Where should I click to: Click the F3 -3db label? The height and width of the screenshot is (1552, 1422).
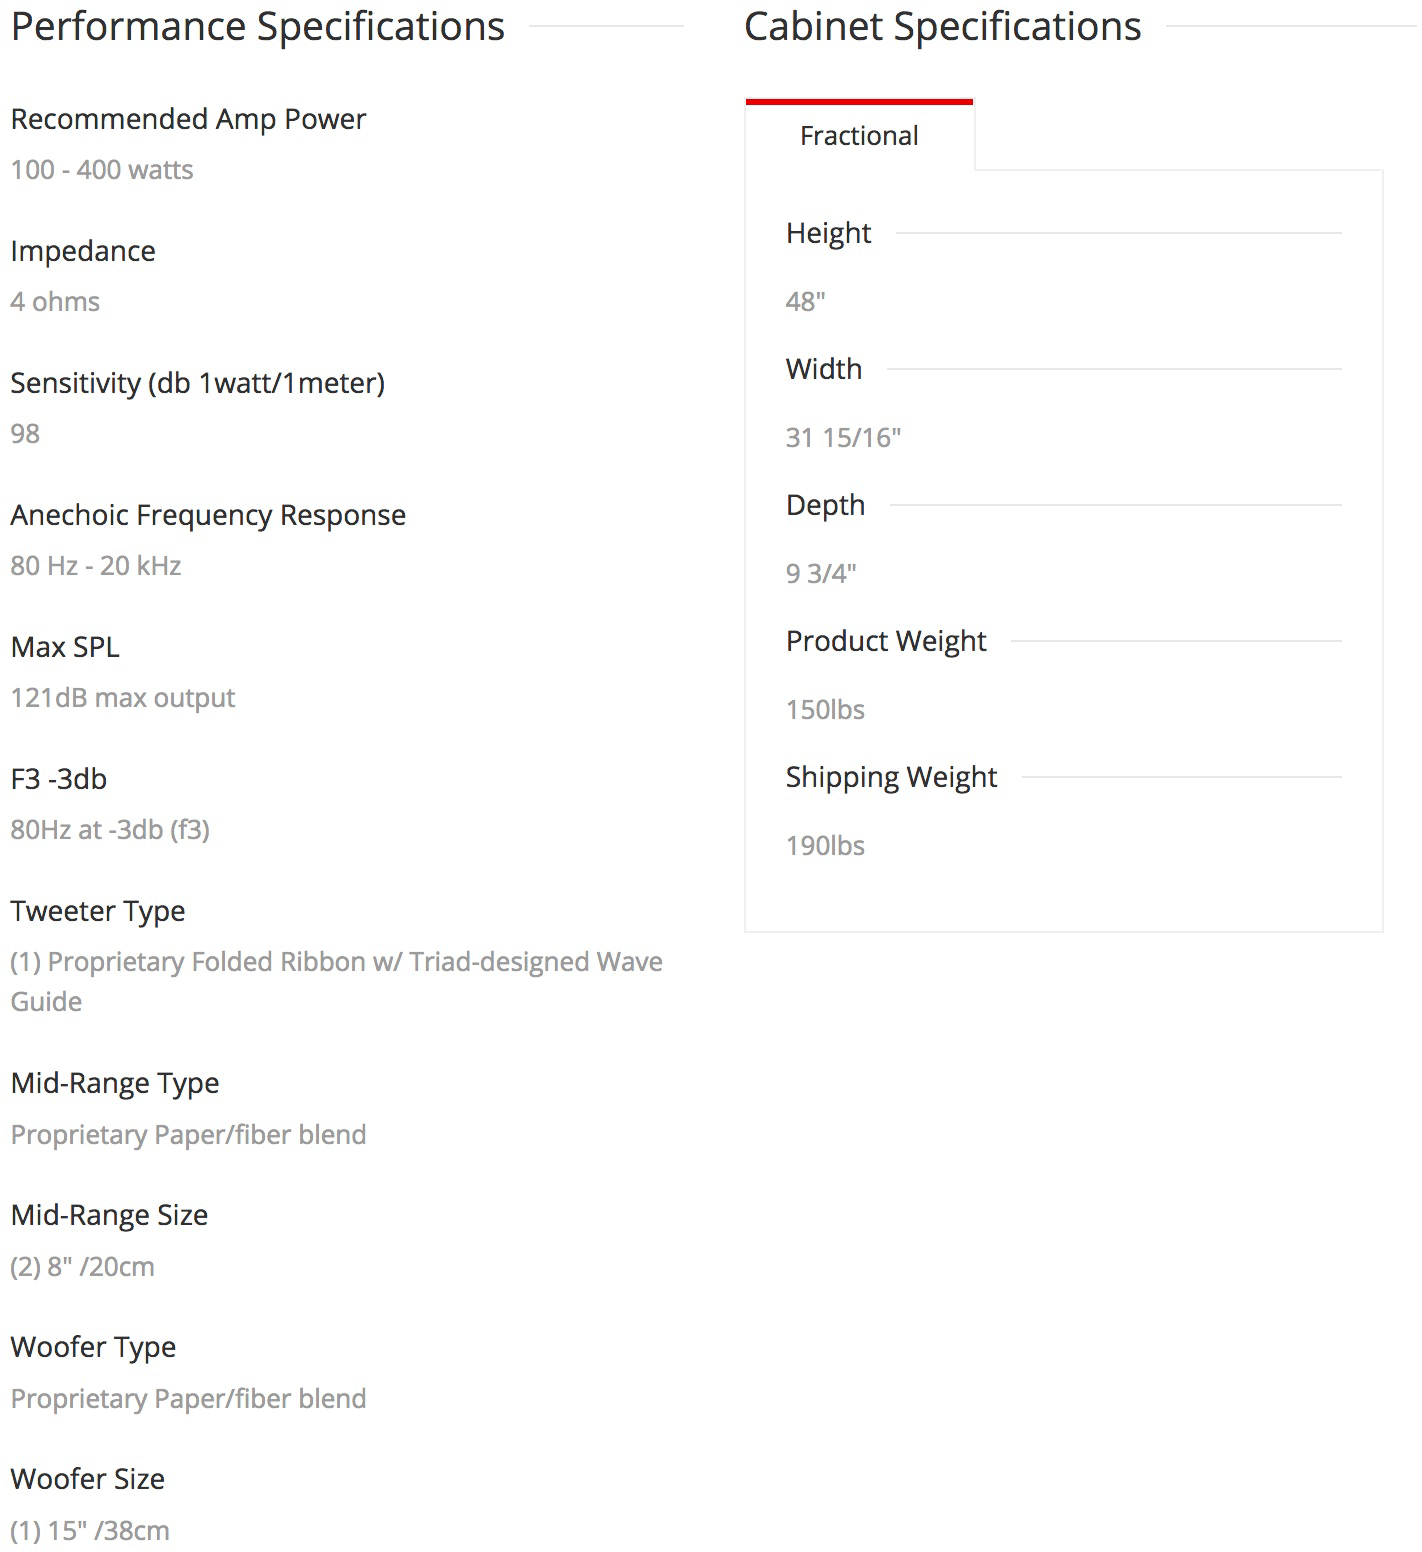point(59,779)
